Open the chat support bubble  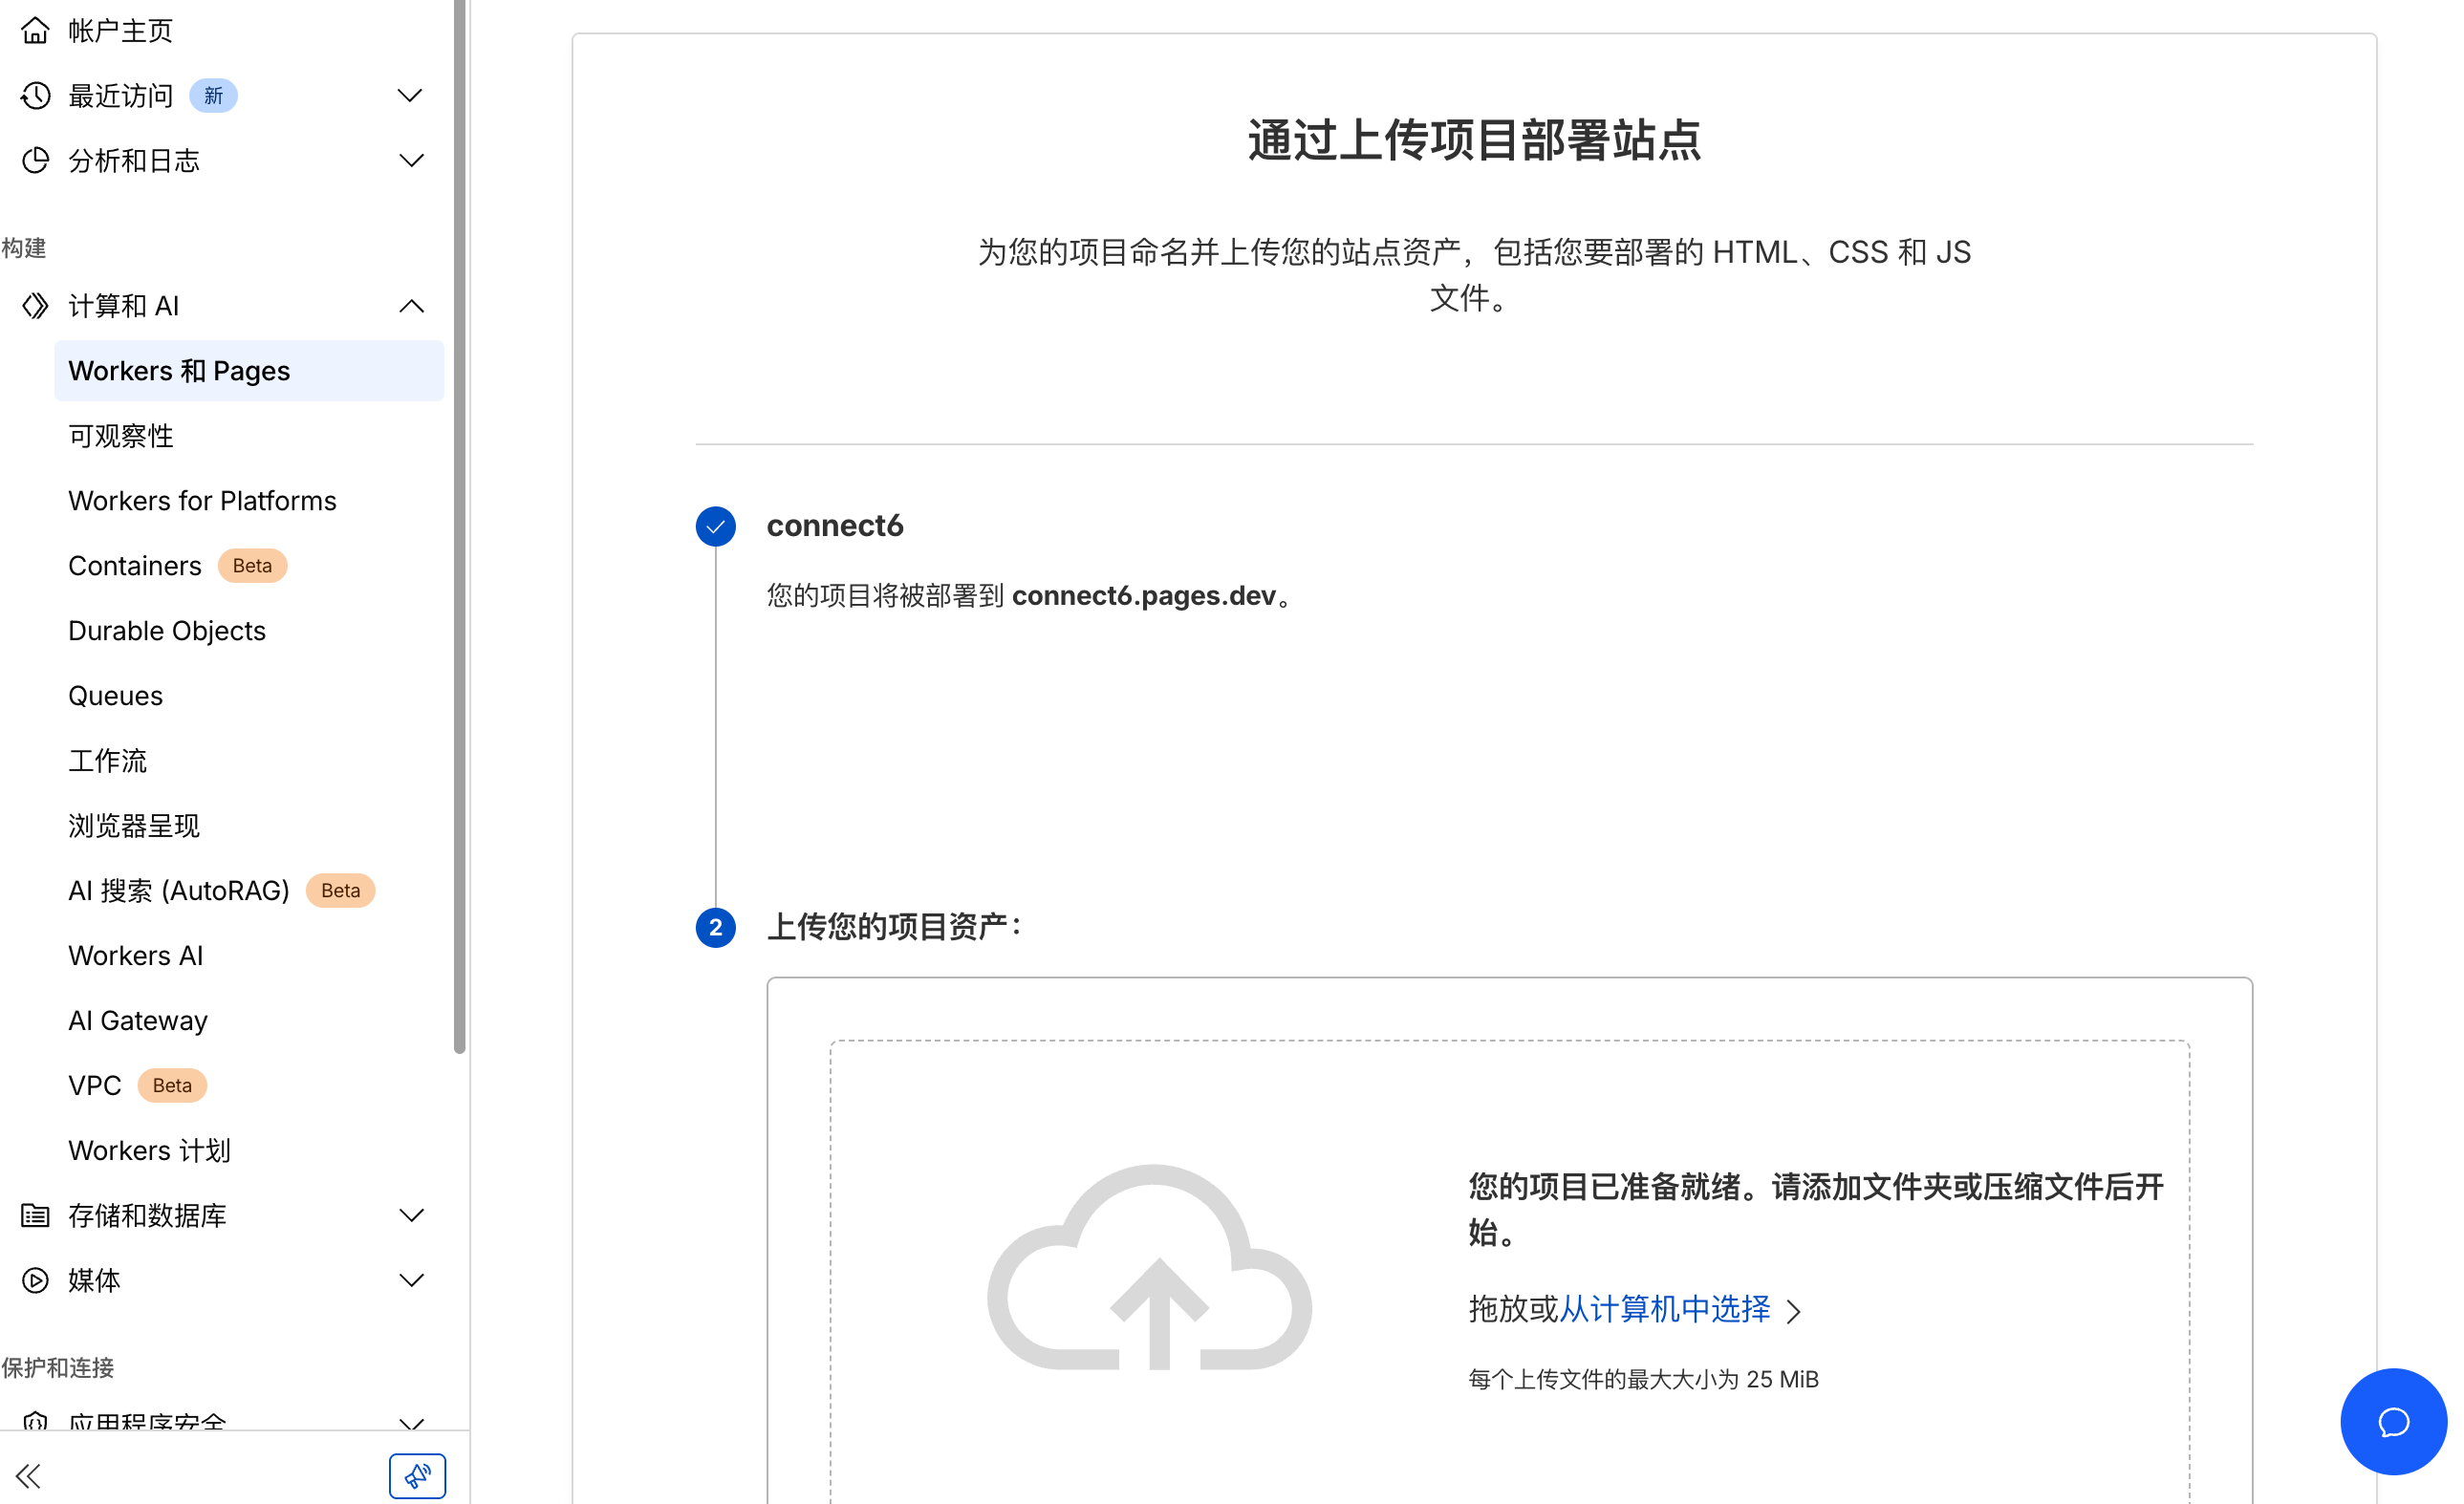[2392, 1421]
